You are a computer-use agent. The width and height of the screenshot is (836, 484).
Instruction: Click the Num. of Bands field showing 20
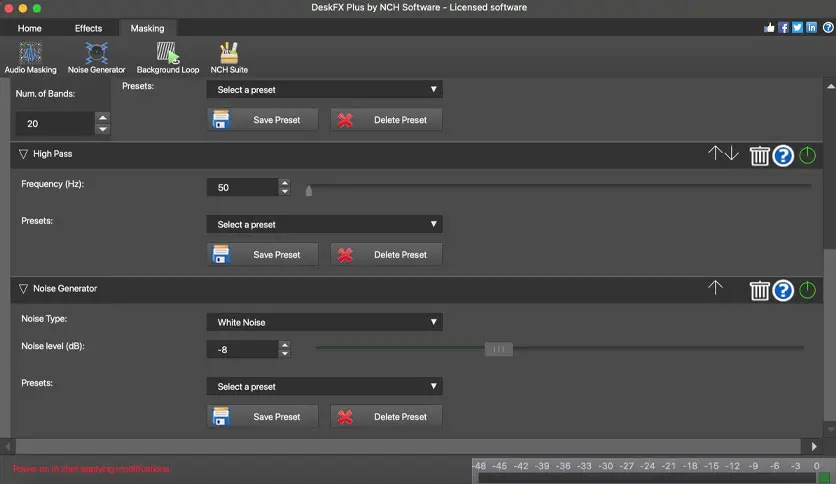[55, 124]
